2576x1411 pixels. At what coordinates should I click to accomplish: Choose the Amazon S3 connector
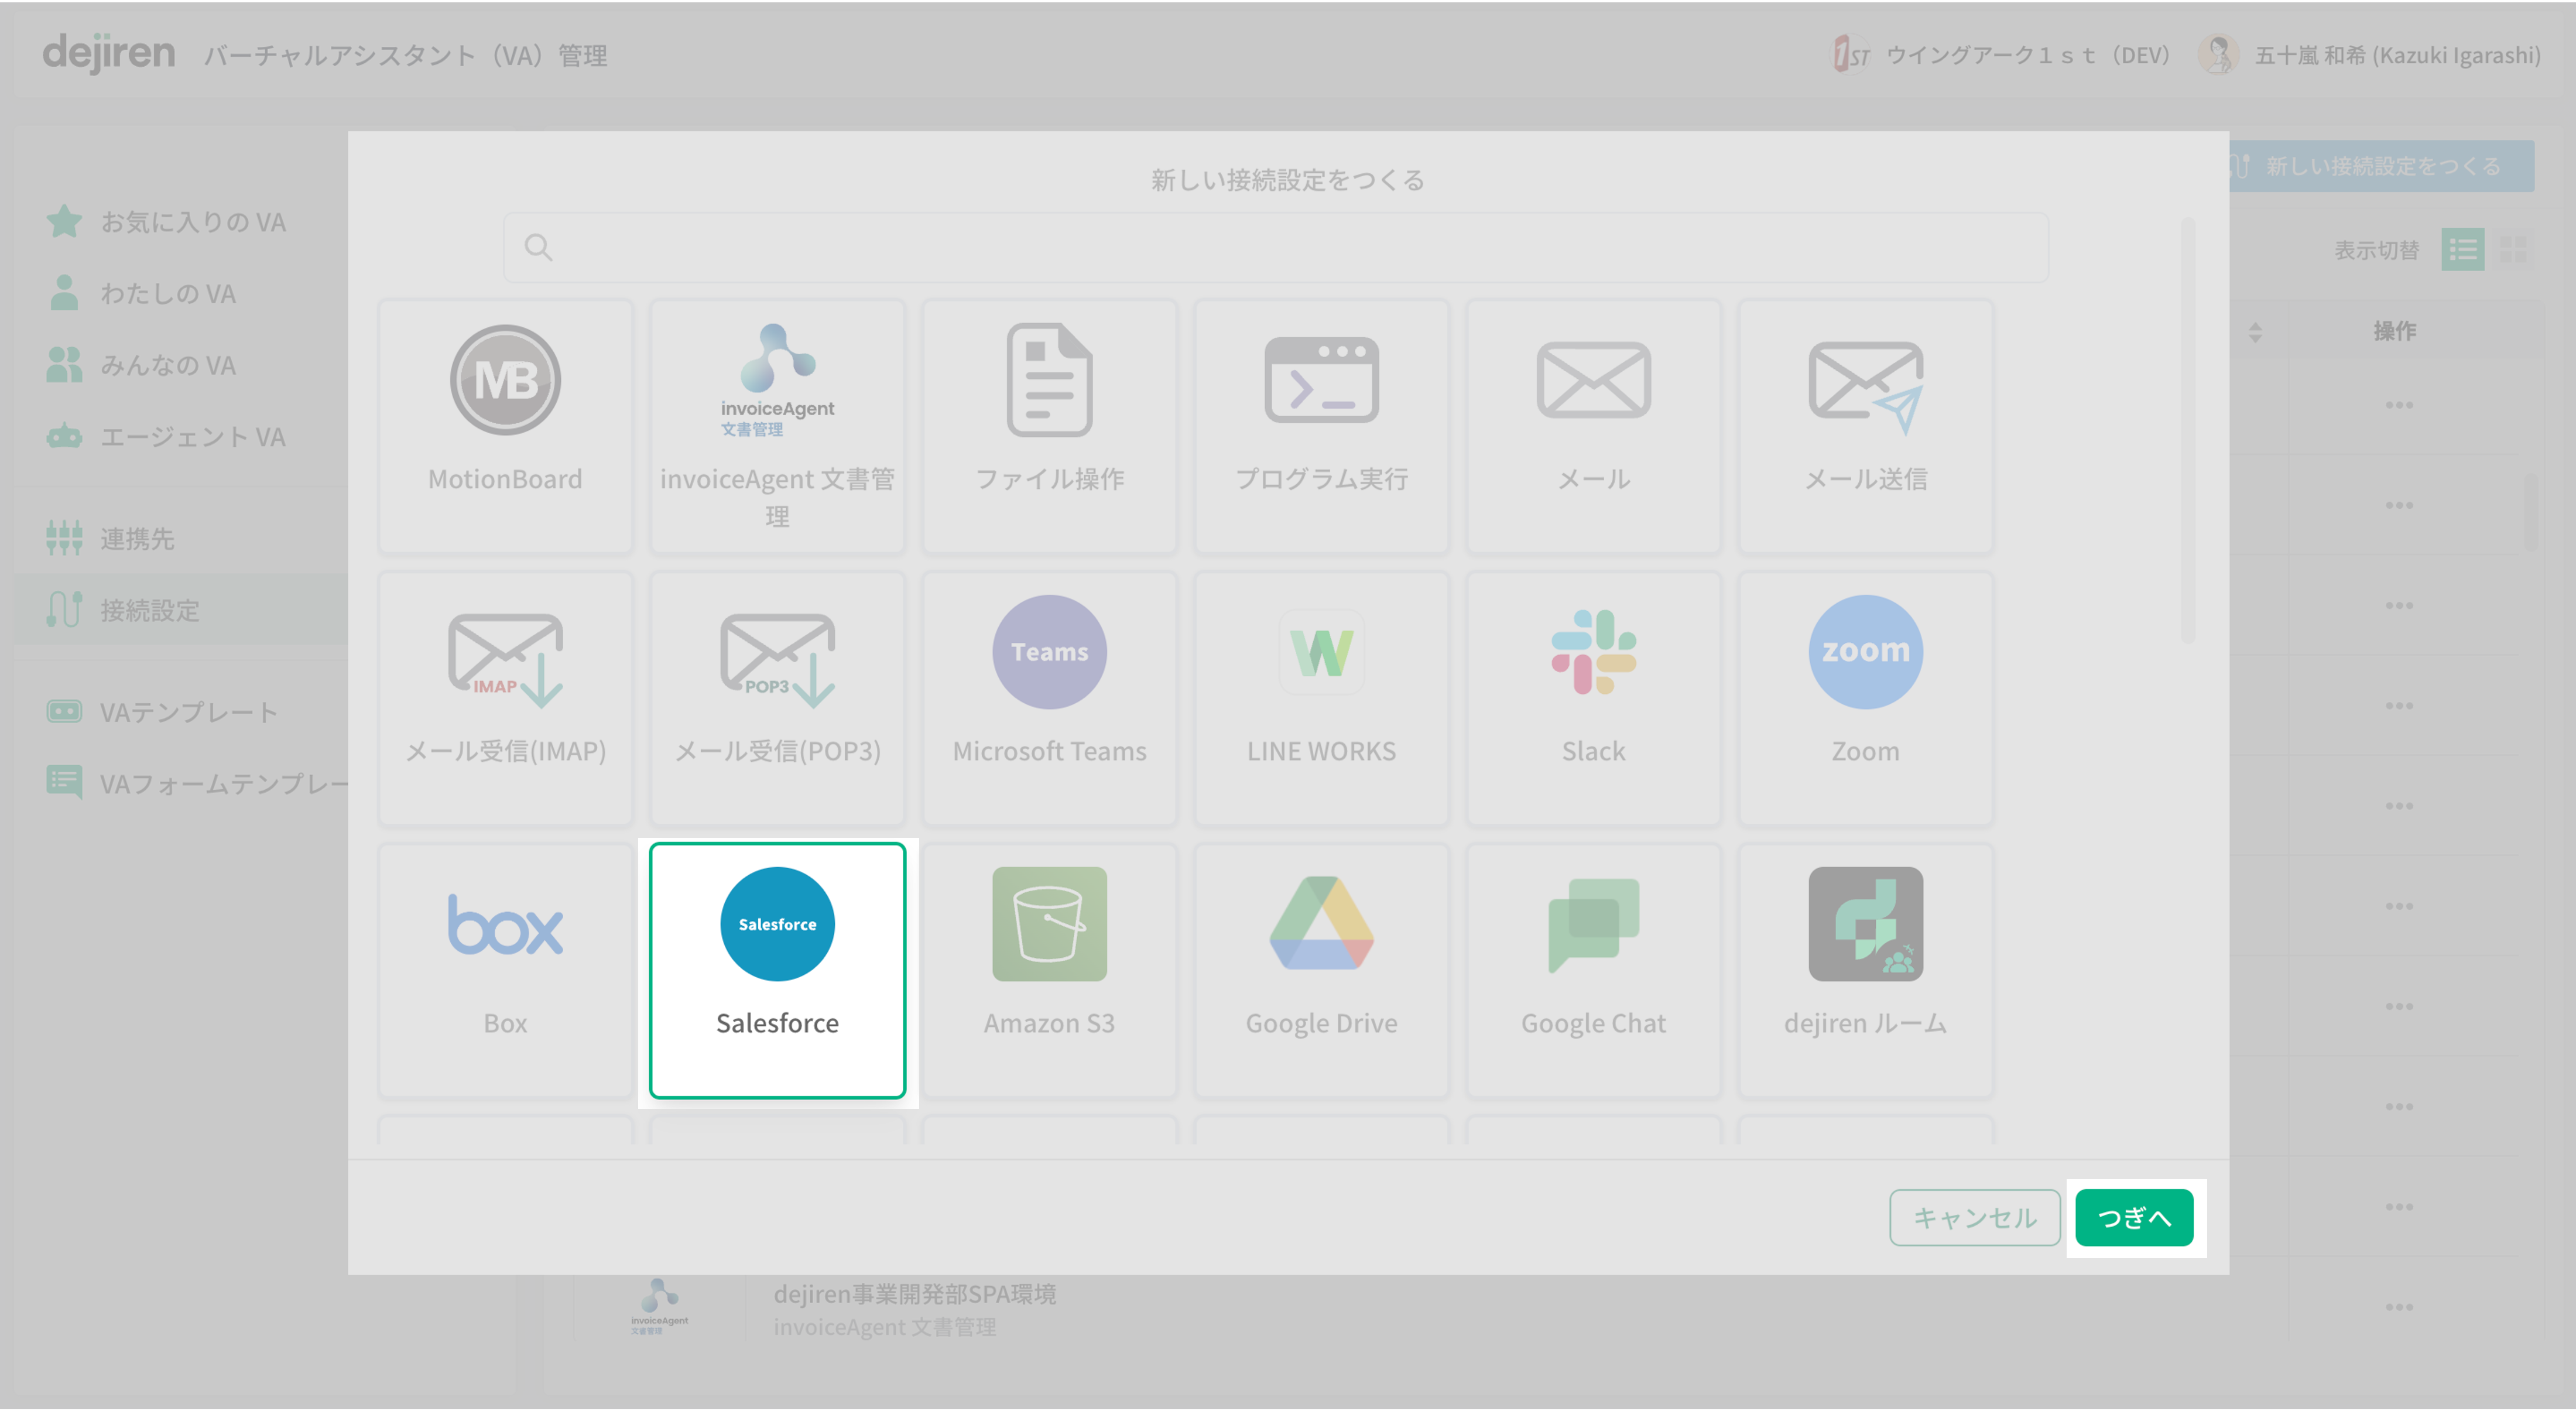tap(1049, 970)
